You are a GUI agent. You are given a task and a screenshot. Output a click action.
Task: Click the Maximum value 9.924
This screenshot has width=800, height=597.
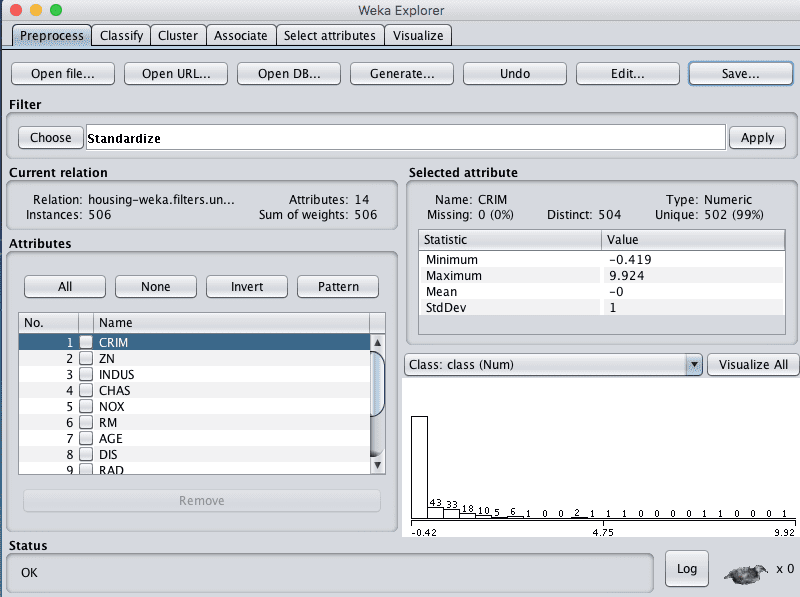click(627, 276)
